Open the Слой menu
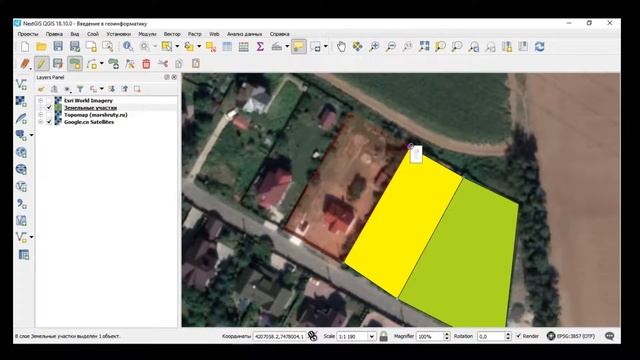The height and width of the screenshot is (360, 640). [93, 34]
